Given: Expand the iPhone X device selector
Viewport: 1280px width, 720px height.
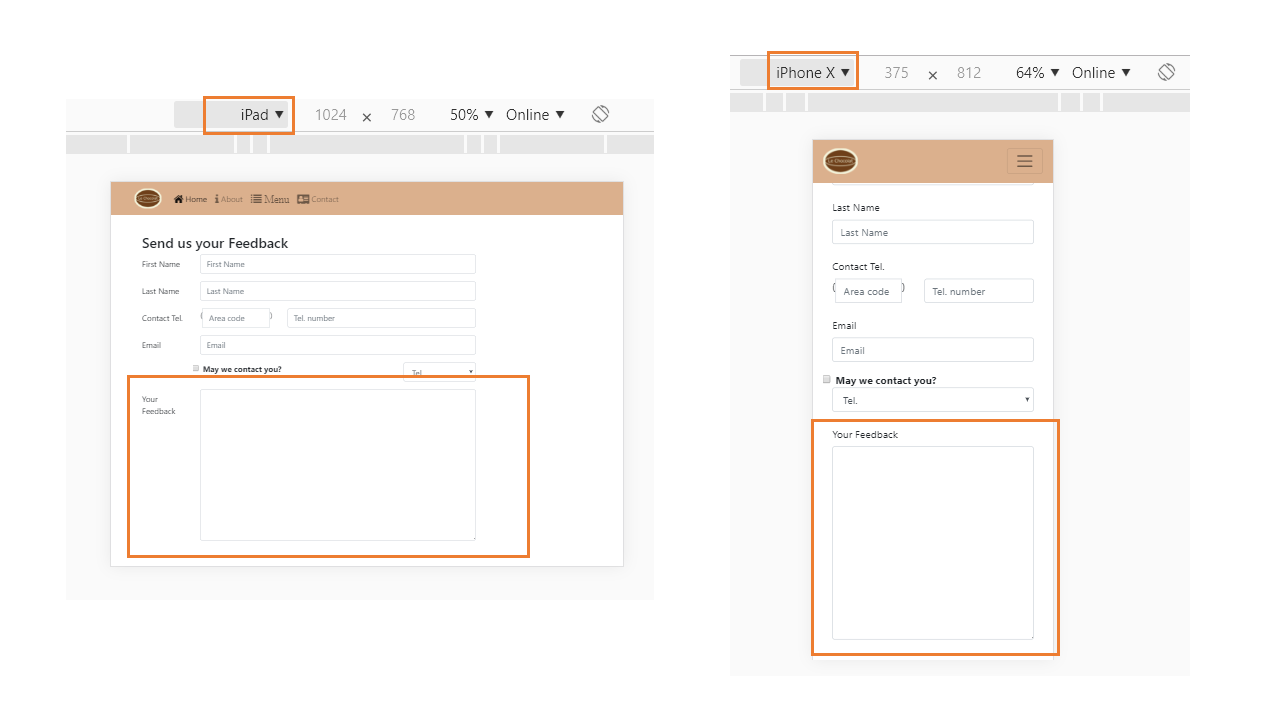Looking at the screenshot, I should coord(812,71).
